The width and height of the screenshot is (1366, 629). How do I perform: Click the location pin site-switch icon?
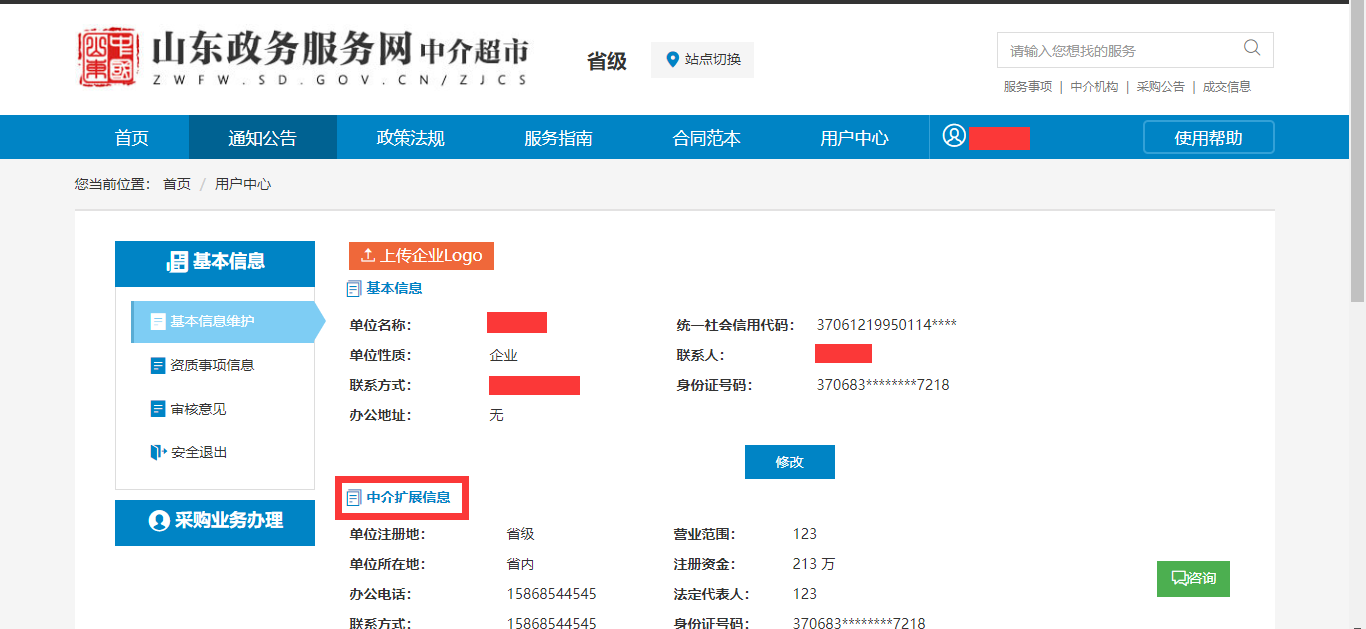pyautogui.click(x=672, y=60)
